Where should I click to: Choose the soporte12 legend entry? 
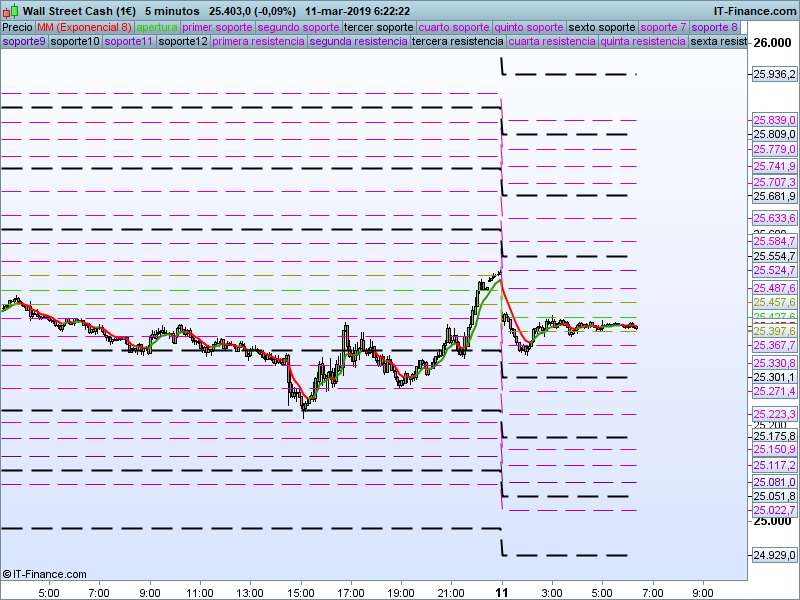pos(183,41)
